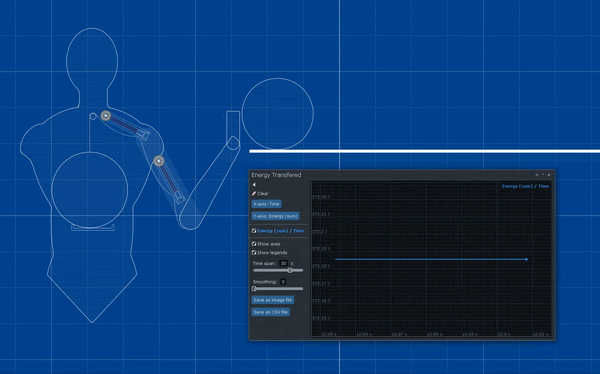The image size is (600, 374).
Task: Close the Energy Transfered plot window
Action: (549, 175)
